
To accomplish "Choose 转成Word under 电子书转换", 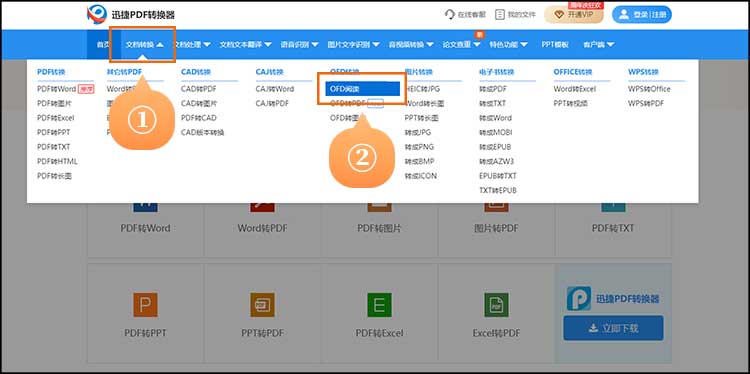I will [x=495, y=118].
